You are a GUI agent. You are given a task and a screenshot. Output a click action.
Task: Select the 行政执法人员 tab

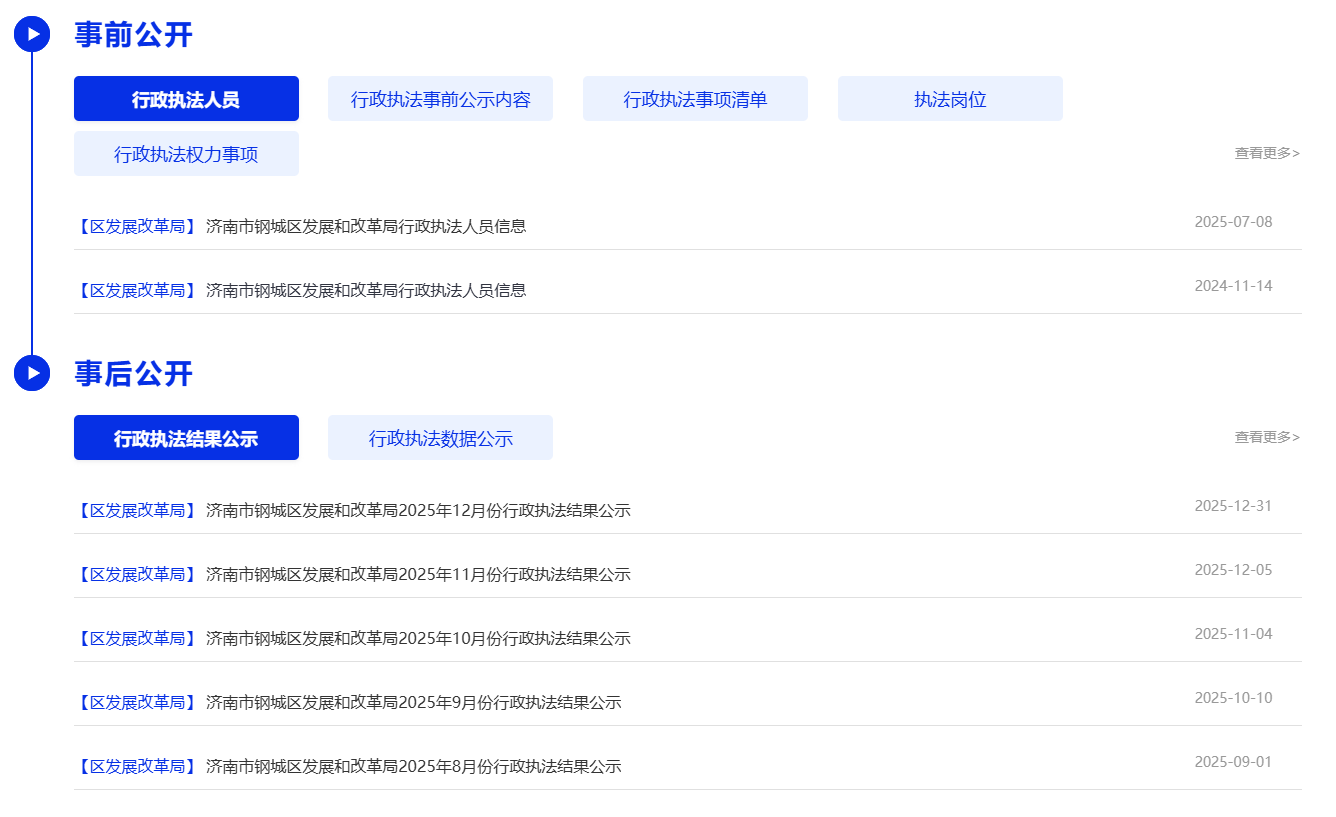pyautogui.click(x=186, y=99)
